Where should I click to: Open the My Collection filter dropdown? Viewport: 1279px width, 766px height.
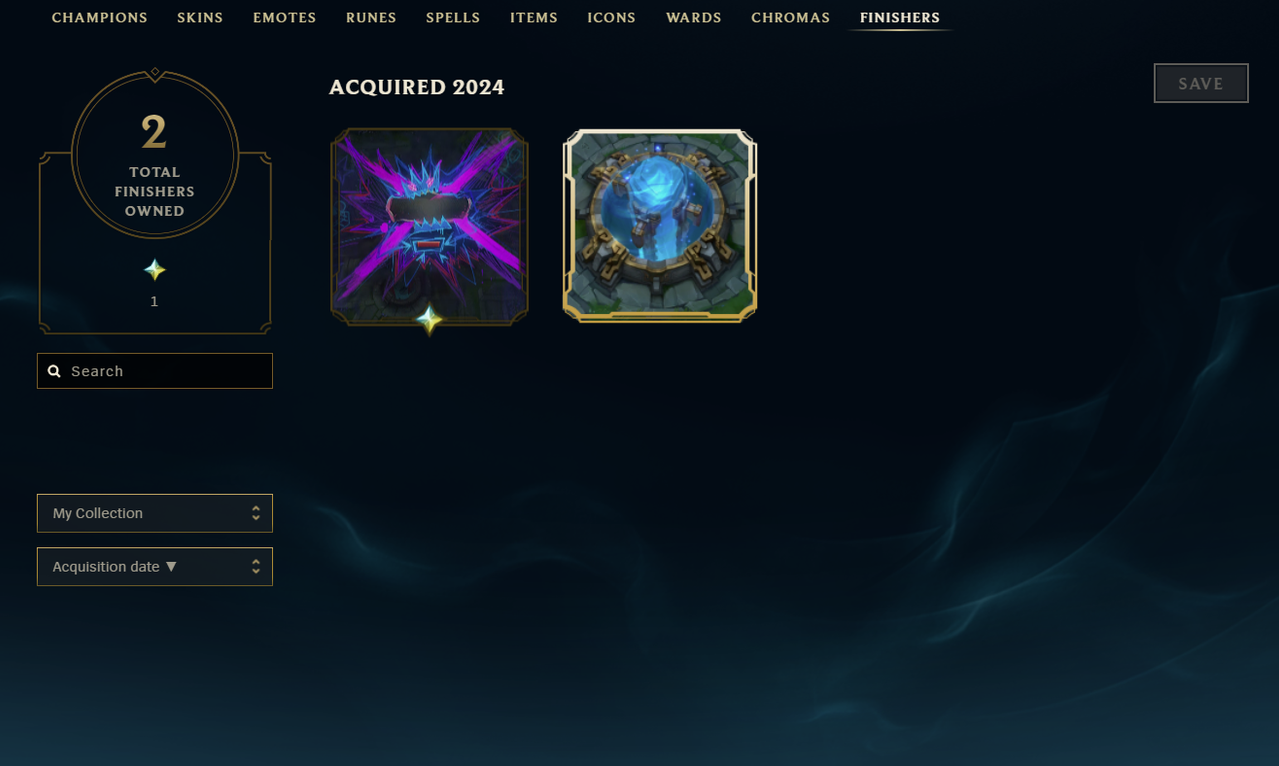coord(155,513)
